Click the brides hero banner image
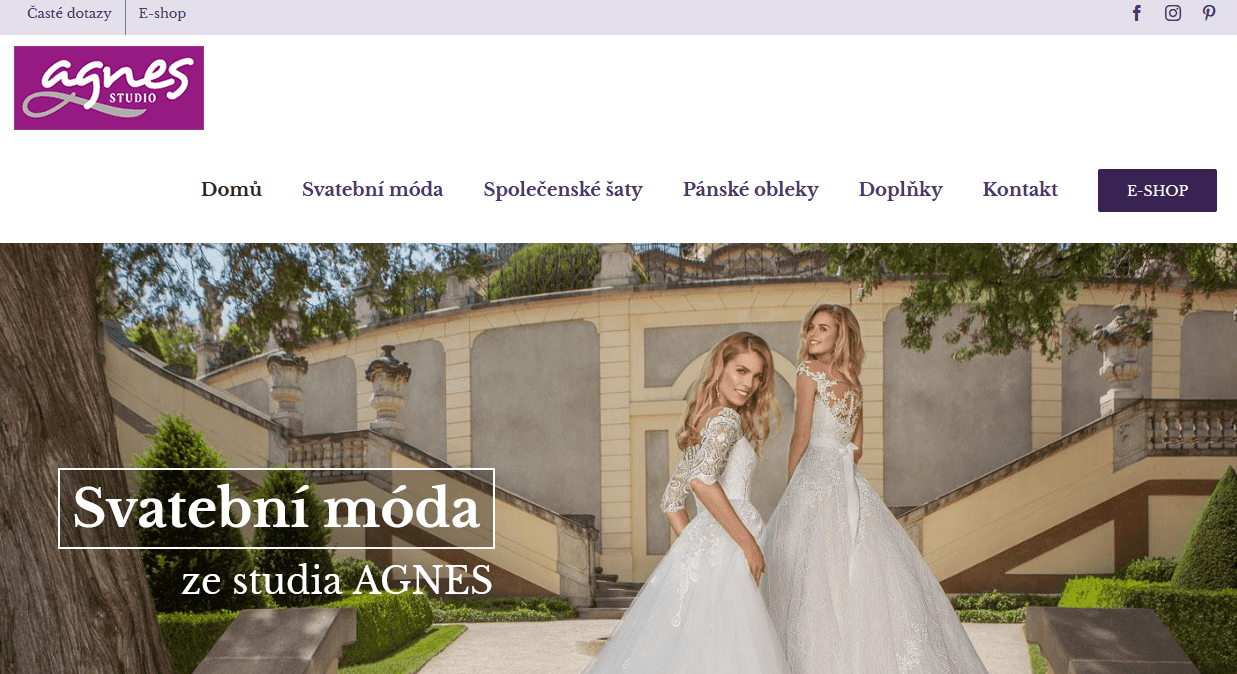Viewport: 1237px width, 674px height. [x=618, y=458]
